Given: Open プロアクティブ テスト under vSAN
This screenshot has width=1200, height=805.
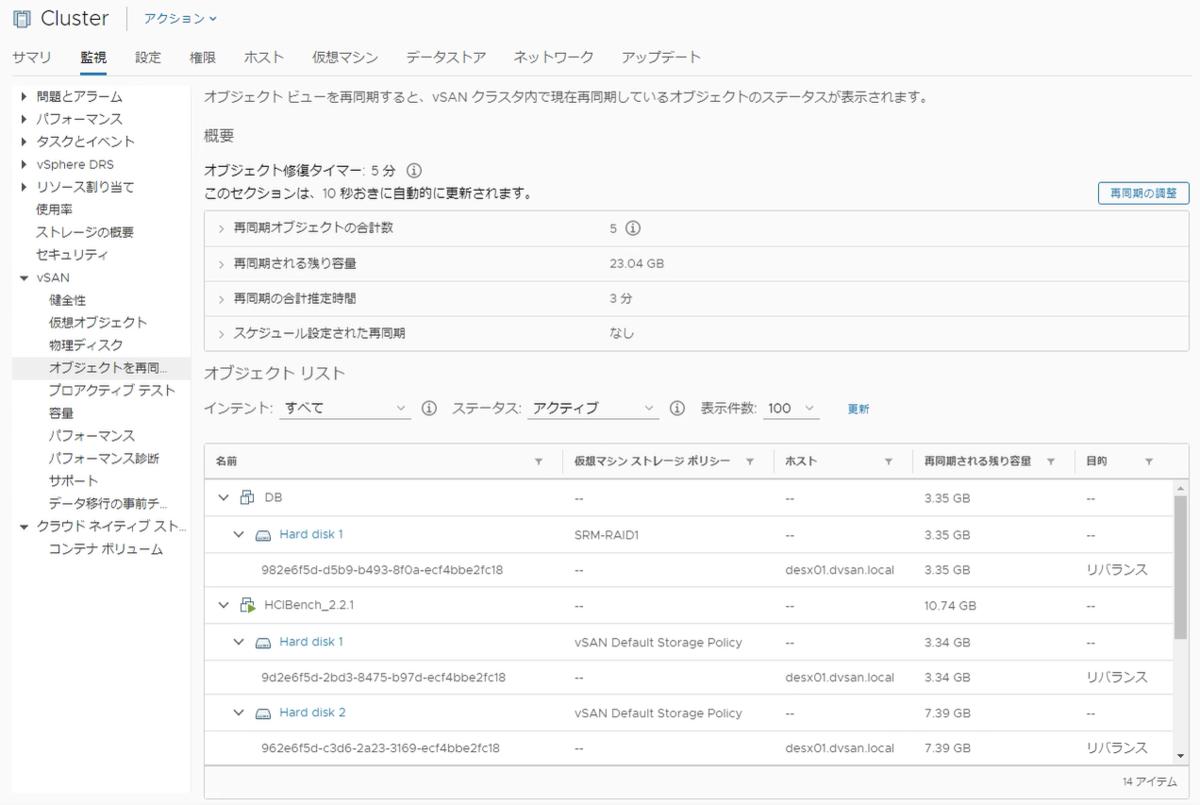Looking at the screenshot, I should point(112,390).
